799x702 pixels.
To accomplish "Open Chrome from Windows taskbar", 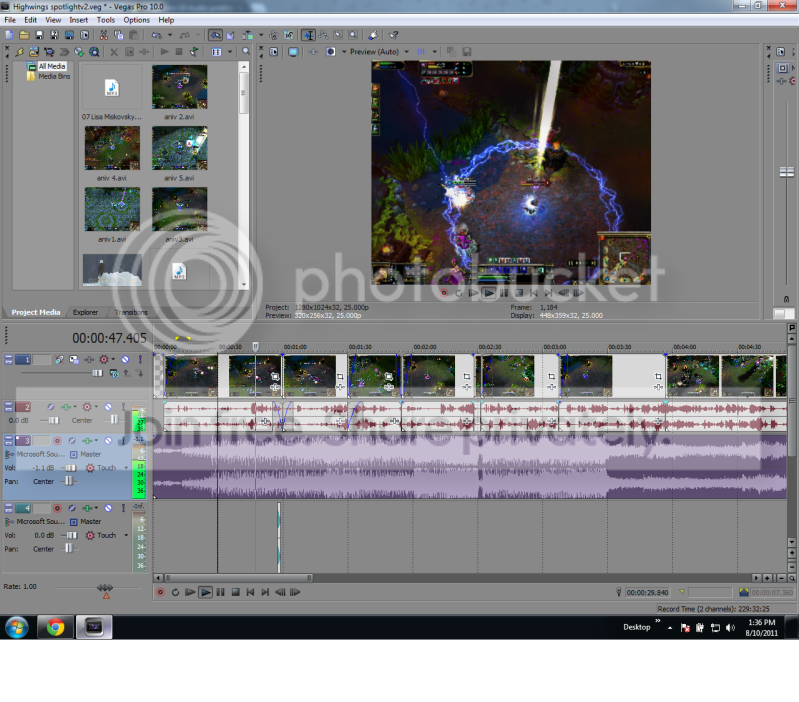I will (55, 627).
